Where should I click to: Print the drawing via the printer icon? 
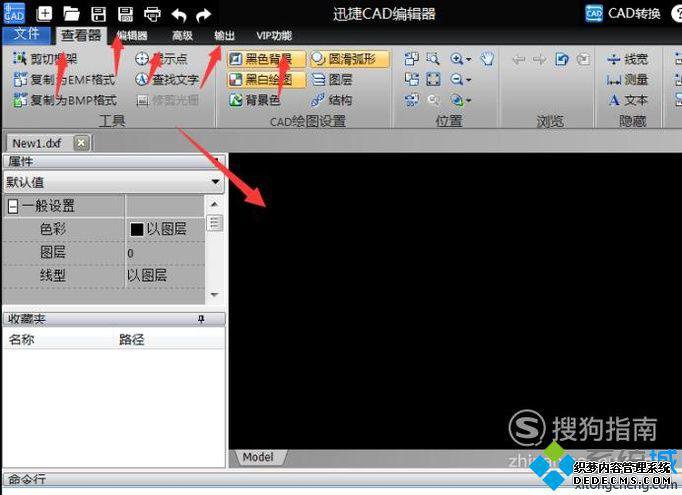pyautogui.click(x=152, y=14)
